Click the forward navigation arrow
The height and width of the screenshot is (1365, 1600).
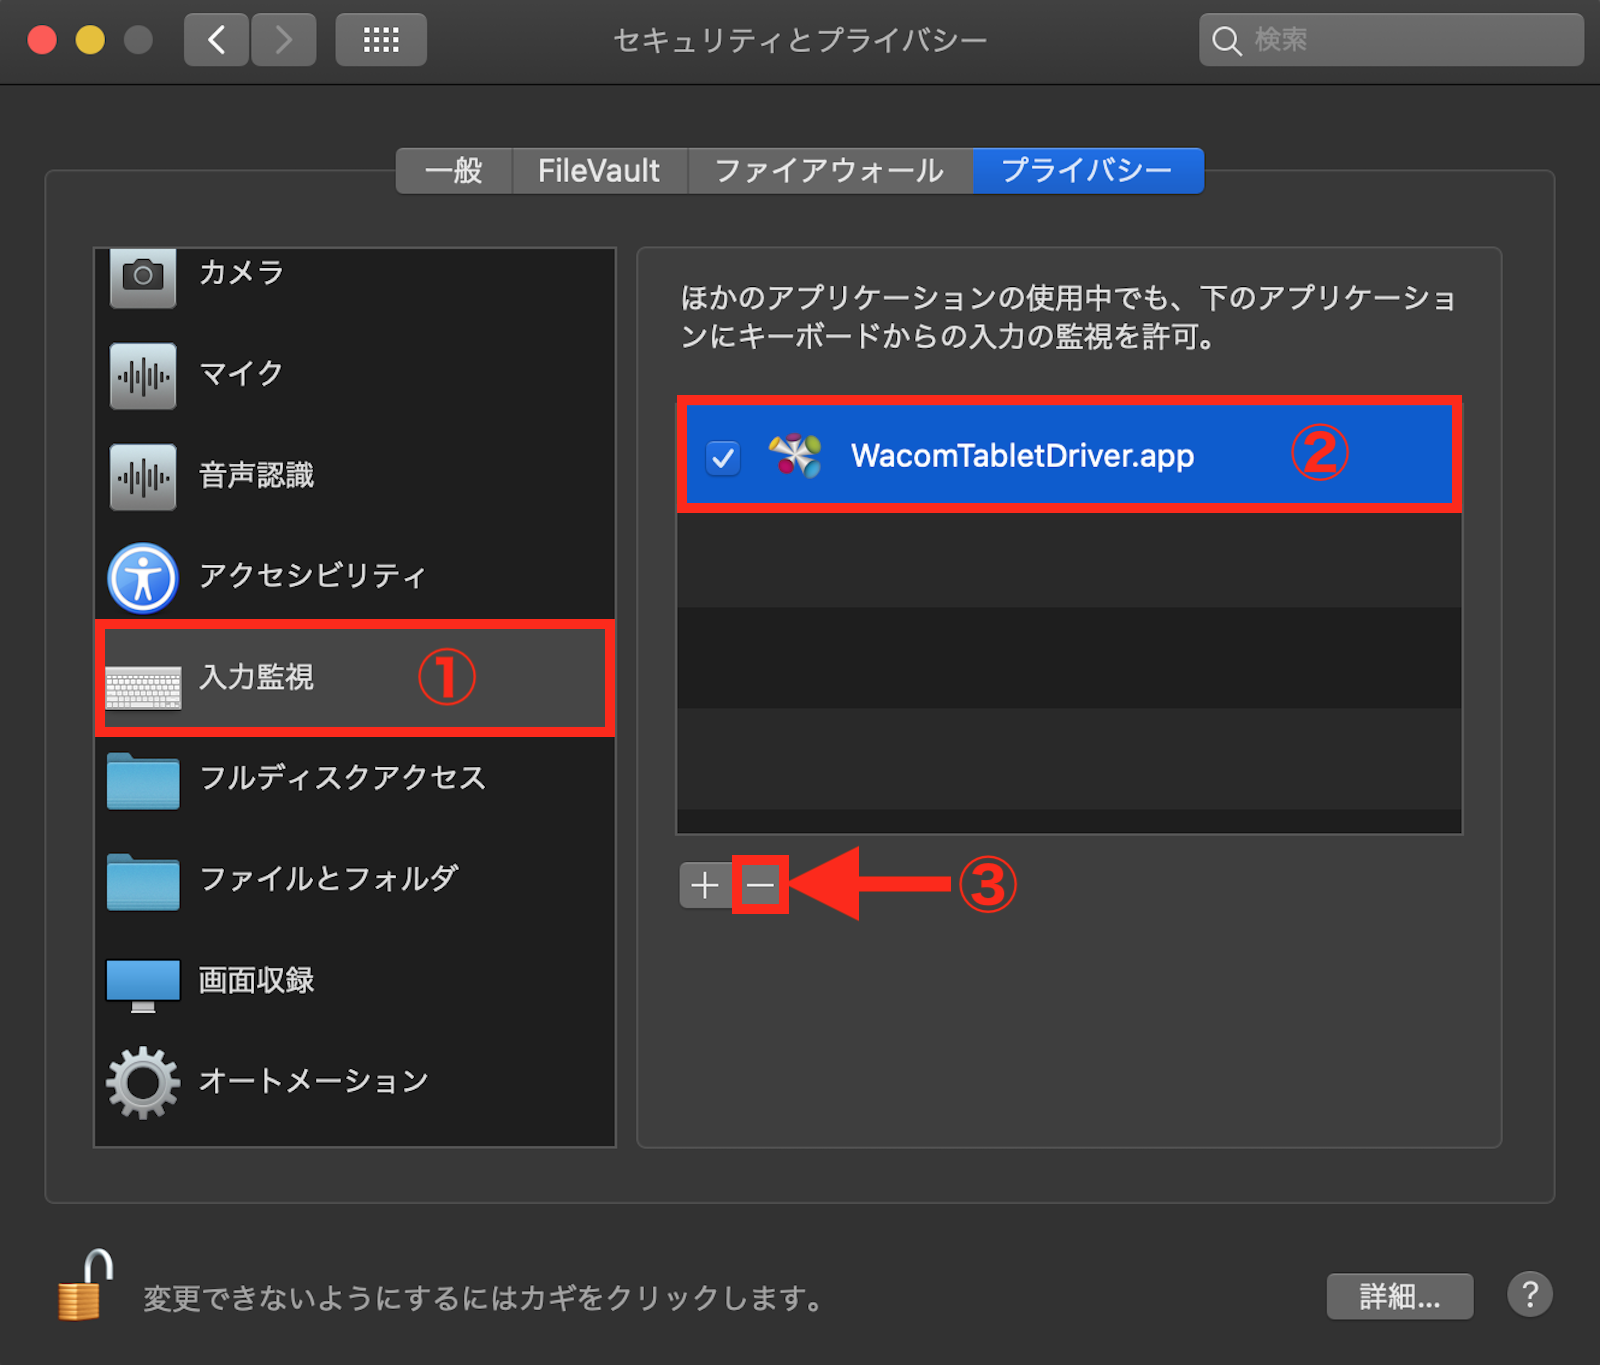pyautogui.click(x=284, y=40)
